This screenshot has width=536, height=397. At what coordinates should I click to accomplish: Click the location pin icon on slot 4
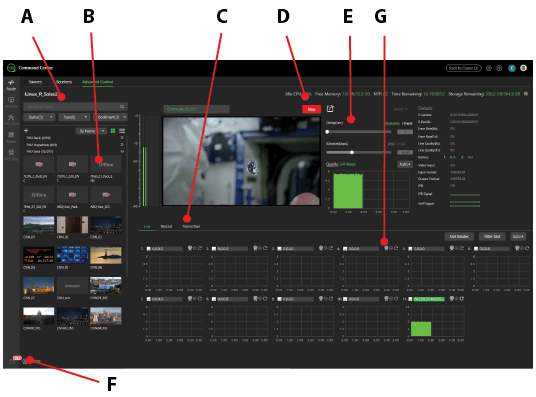386,248
